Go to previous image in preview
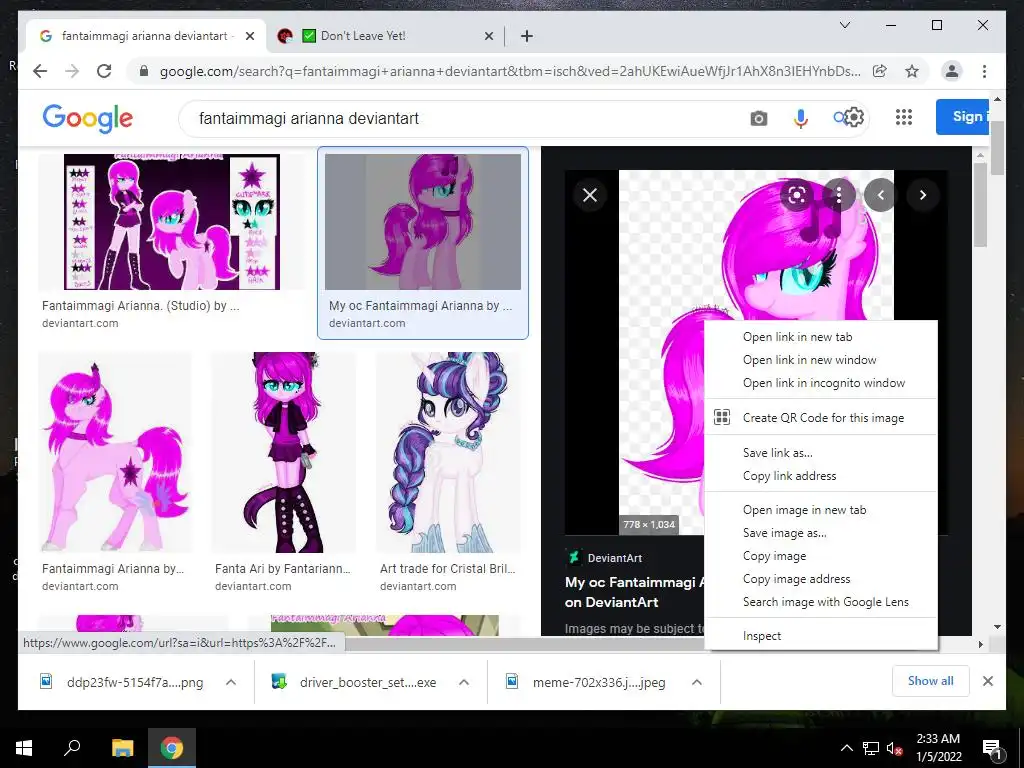Image resolution: width=1024 pixels, height=768 pixels. [x=880, y=195]
